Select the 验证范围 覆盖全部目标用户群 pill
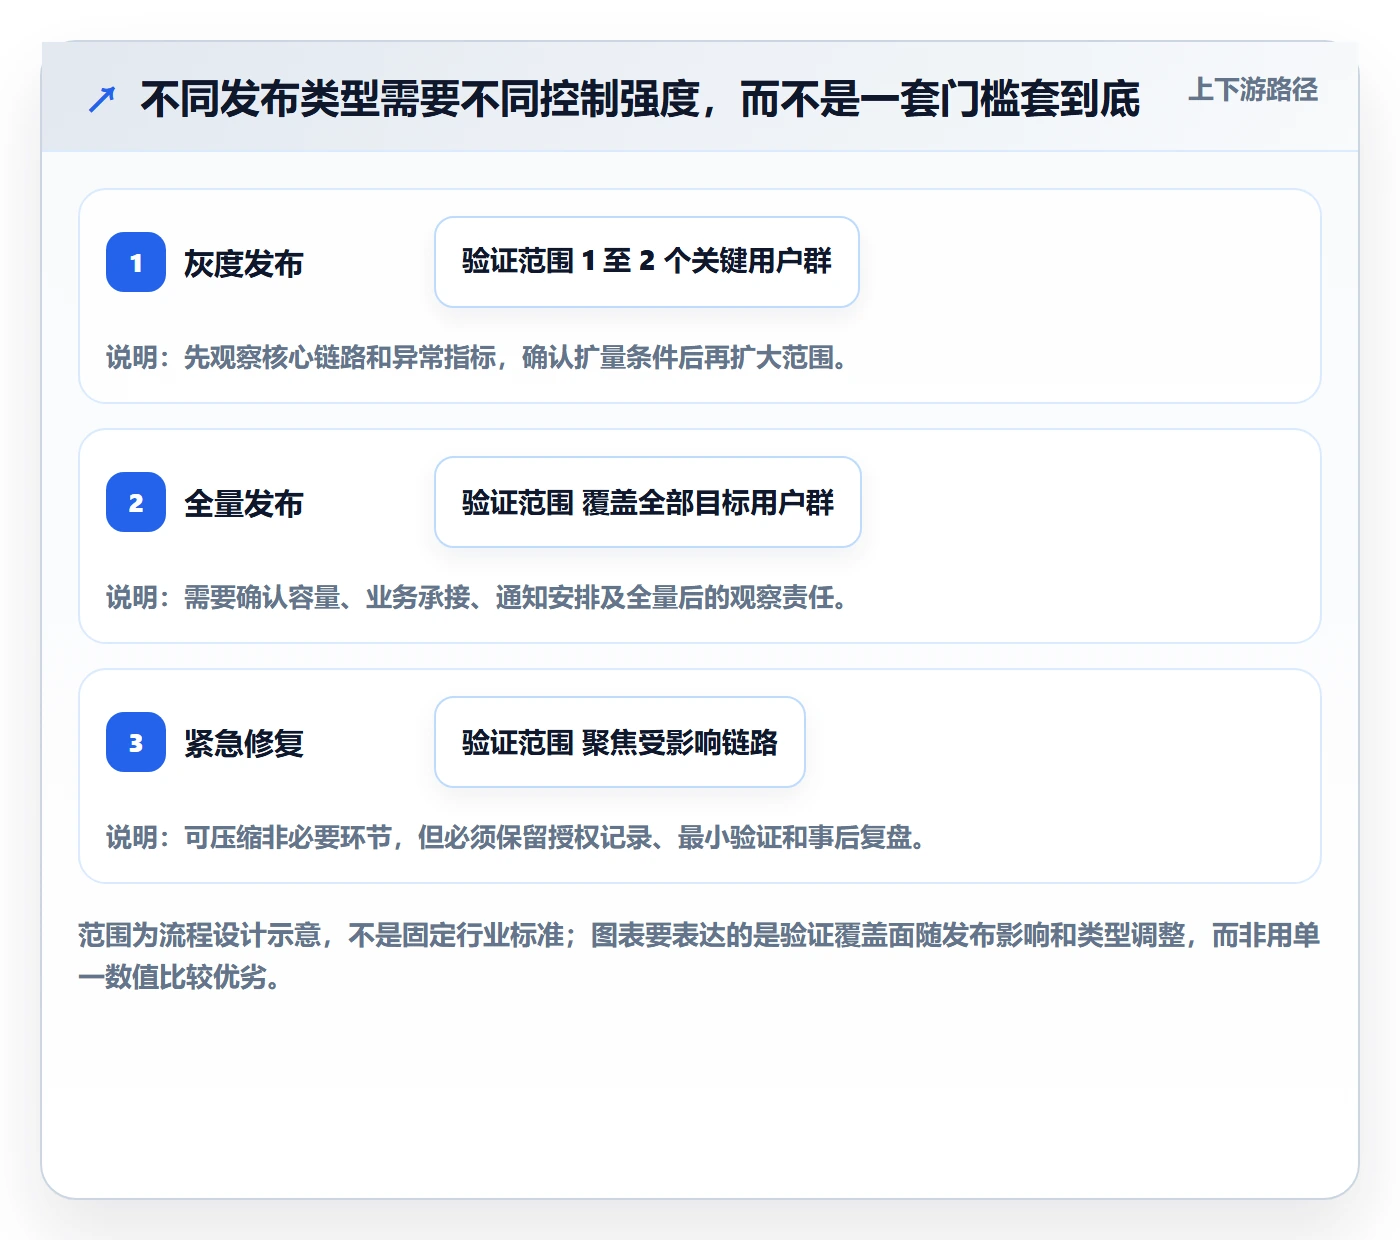The height and width of the screenshot is (1240, 1400). pos(648,502)
